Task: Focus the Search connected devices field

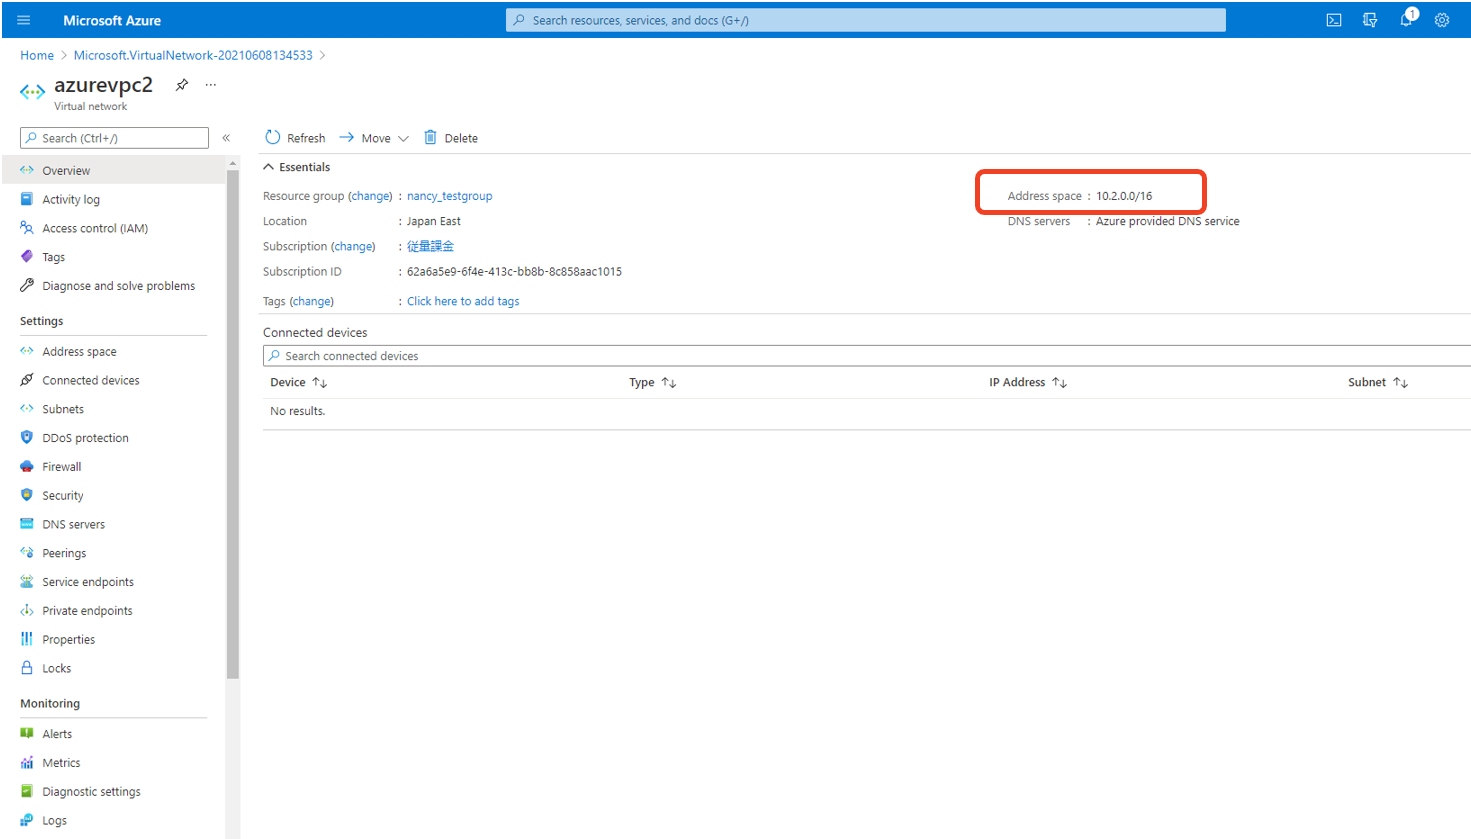Action: (866, 356)
